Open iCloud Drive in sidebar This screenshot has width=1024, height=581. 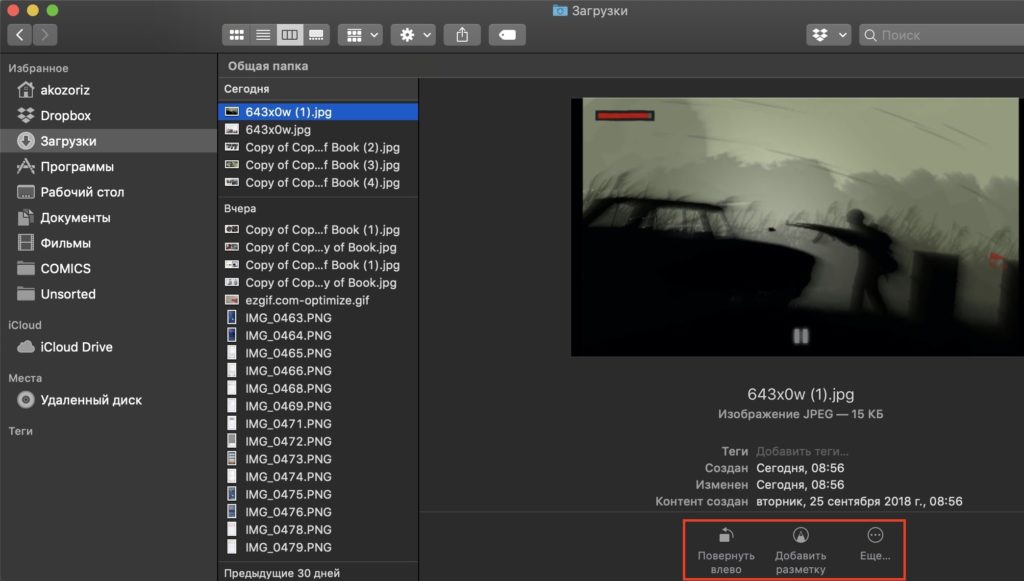76,347
